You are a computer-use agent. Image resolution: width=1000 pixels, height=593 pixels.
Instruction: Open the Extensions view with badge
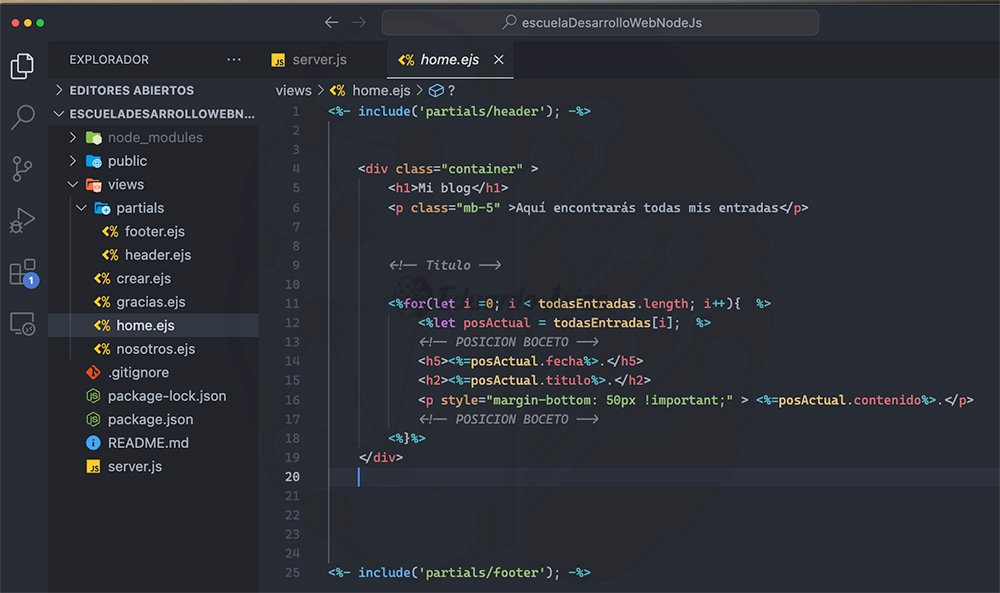point(24,273)
